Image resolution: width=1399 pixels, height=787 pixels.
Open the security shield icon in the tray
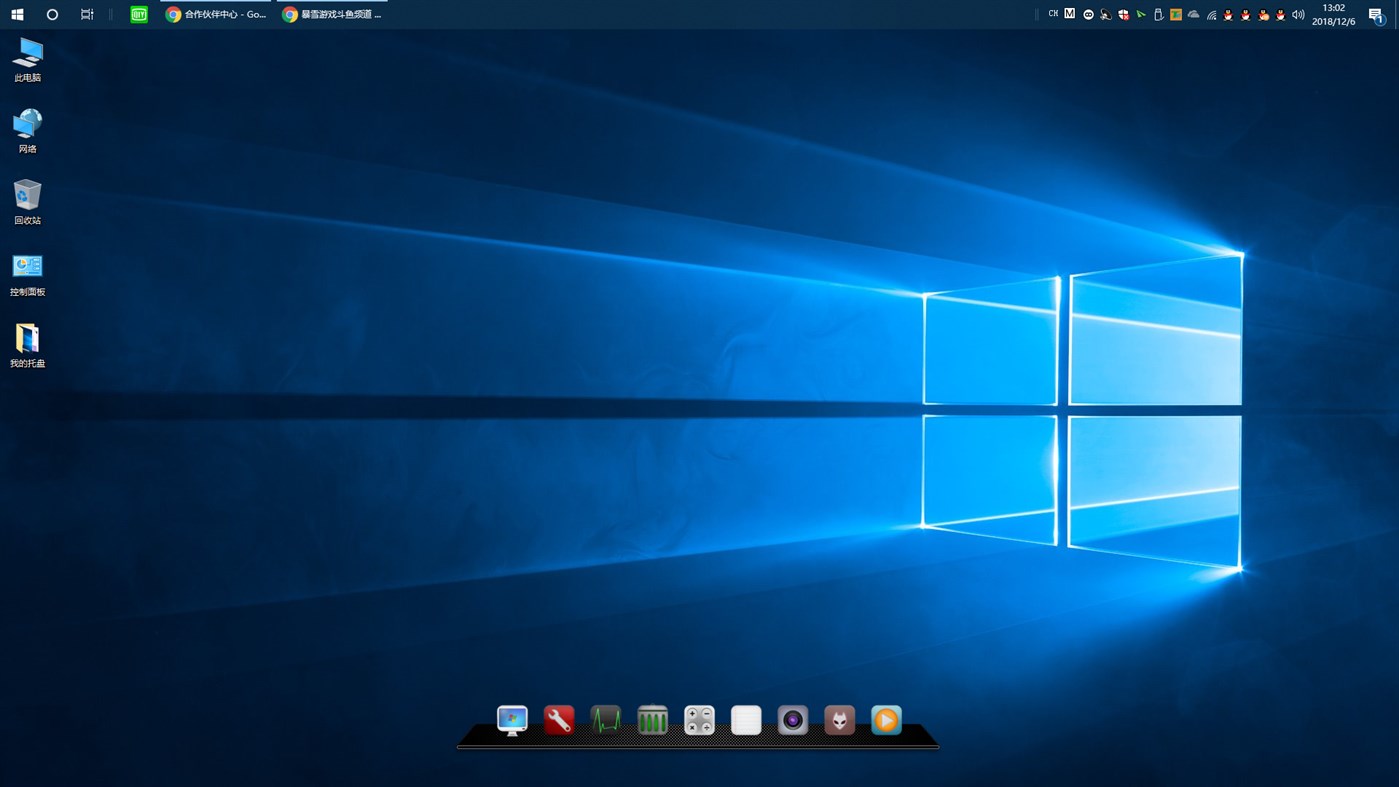(1122, 14)
